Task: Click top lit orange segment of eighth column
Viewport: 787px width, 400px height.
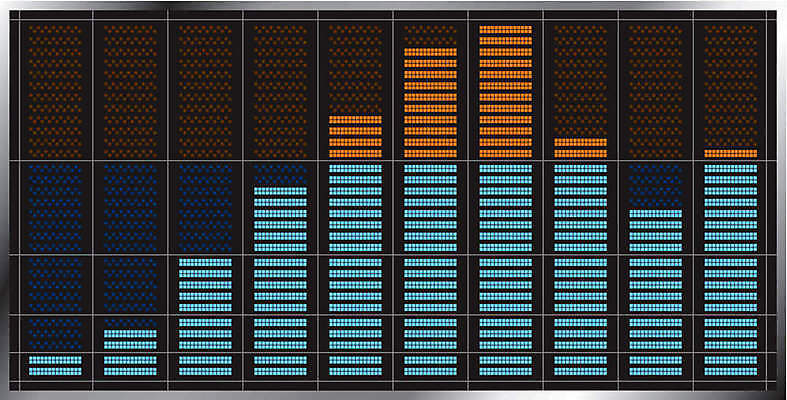Action: tap(581, 143)
